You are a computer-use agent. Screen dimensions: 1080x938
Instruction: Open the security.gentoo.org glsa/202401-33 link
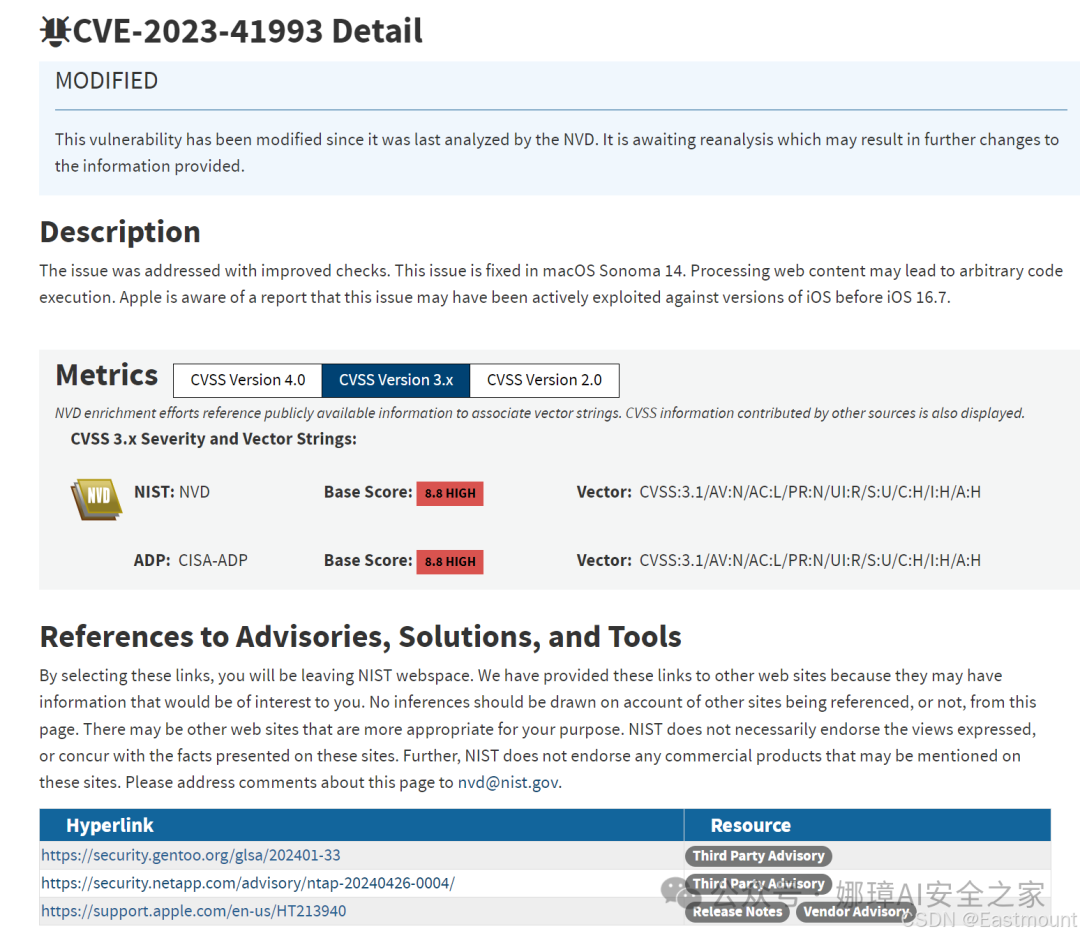click(x=191, y=855)
